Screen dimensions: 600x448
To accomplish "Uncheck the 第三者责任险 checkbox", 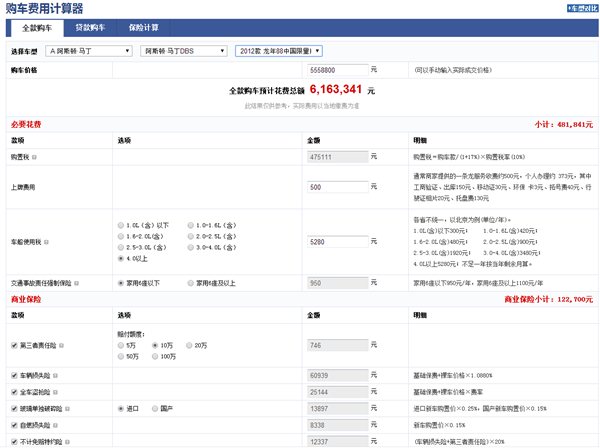I will tap(15, 345).
